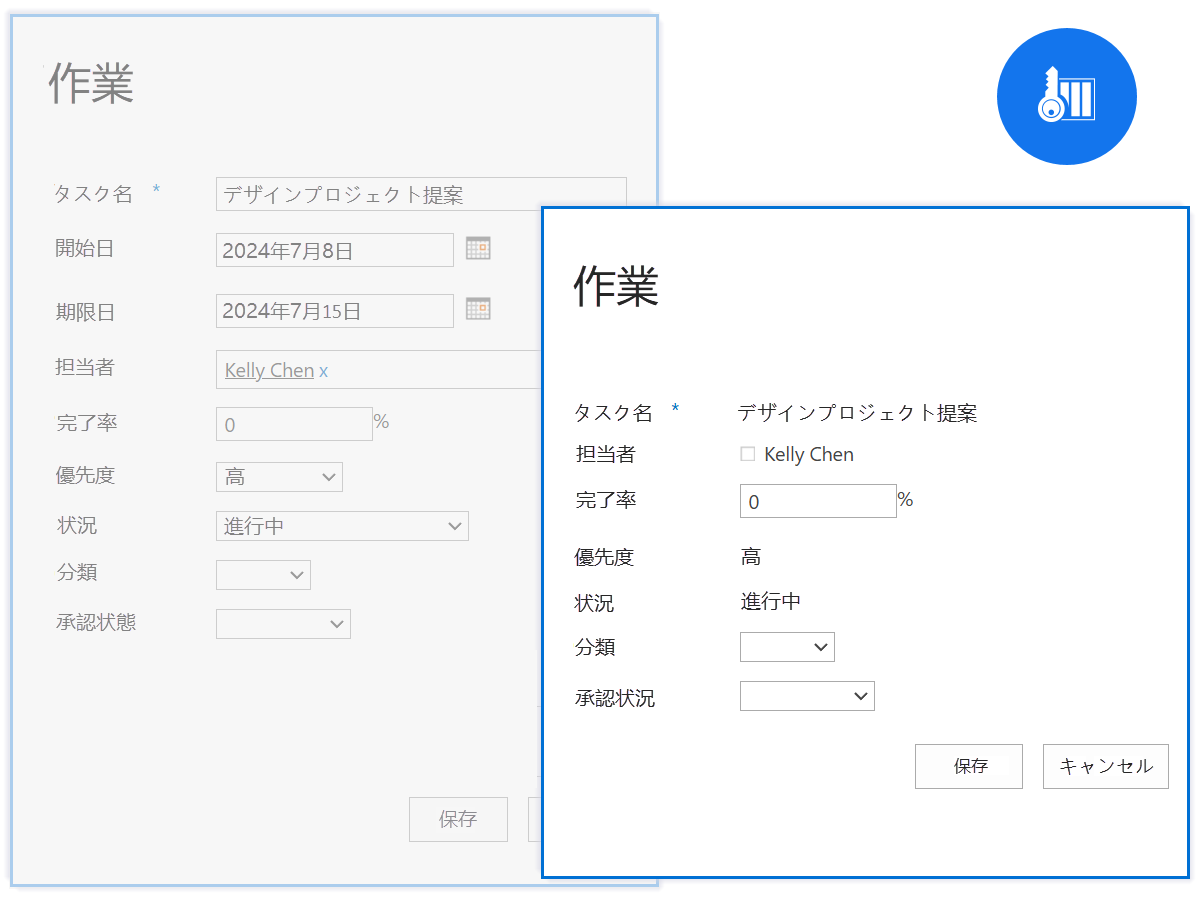Remove Kelly Chen using the x mark
This screenshot has height=900, width=1200.
pos(323,371)
